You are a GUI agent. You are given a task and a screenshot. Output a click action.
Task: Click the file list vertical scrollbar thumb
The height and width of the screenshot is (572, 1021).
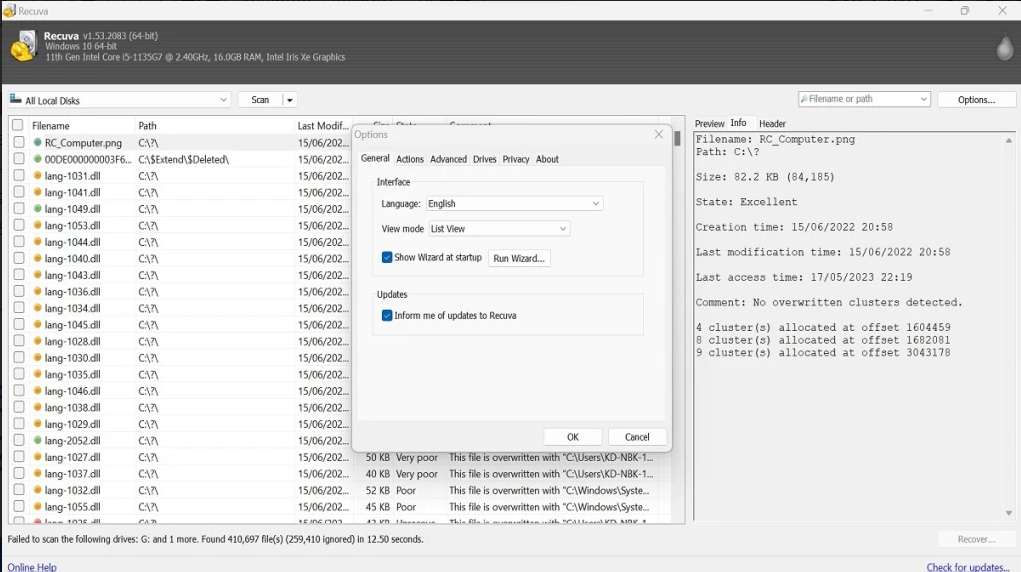[677, 138]
